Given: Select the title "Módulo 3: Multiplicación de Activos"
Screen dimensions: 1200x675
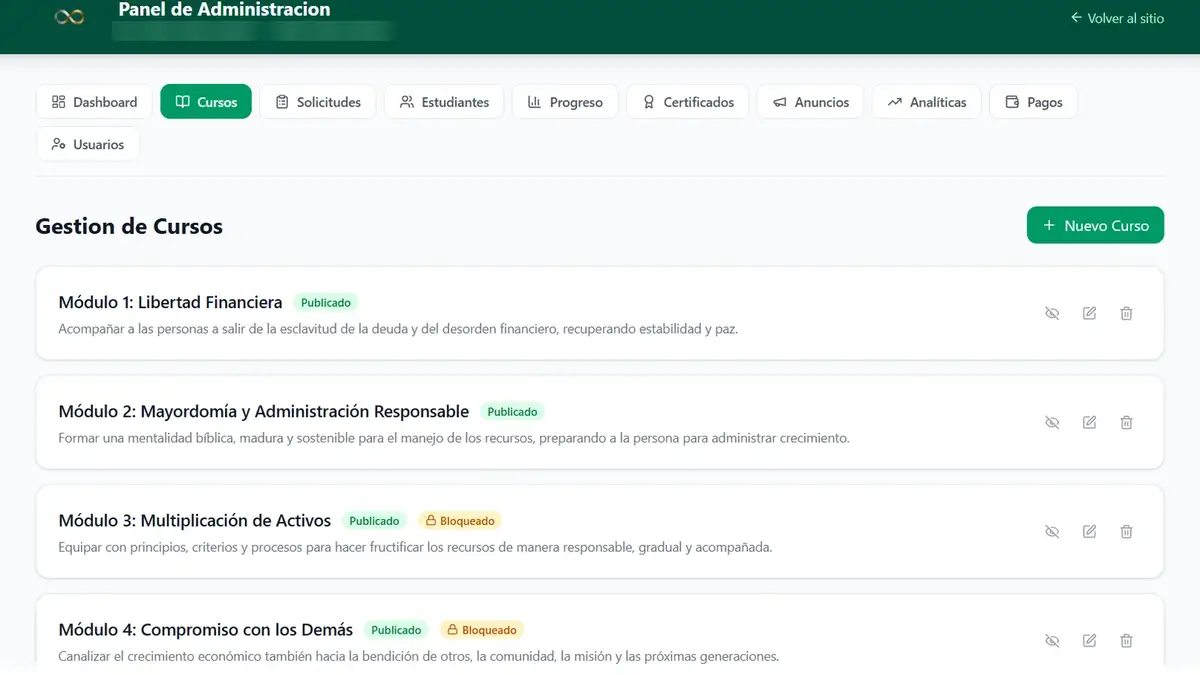Looking at the screenshot, I should click(195, 520).
